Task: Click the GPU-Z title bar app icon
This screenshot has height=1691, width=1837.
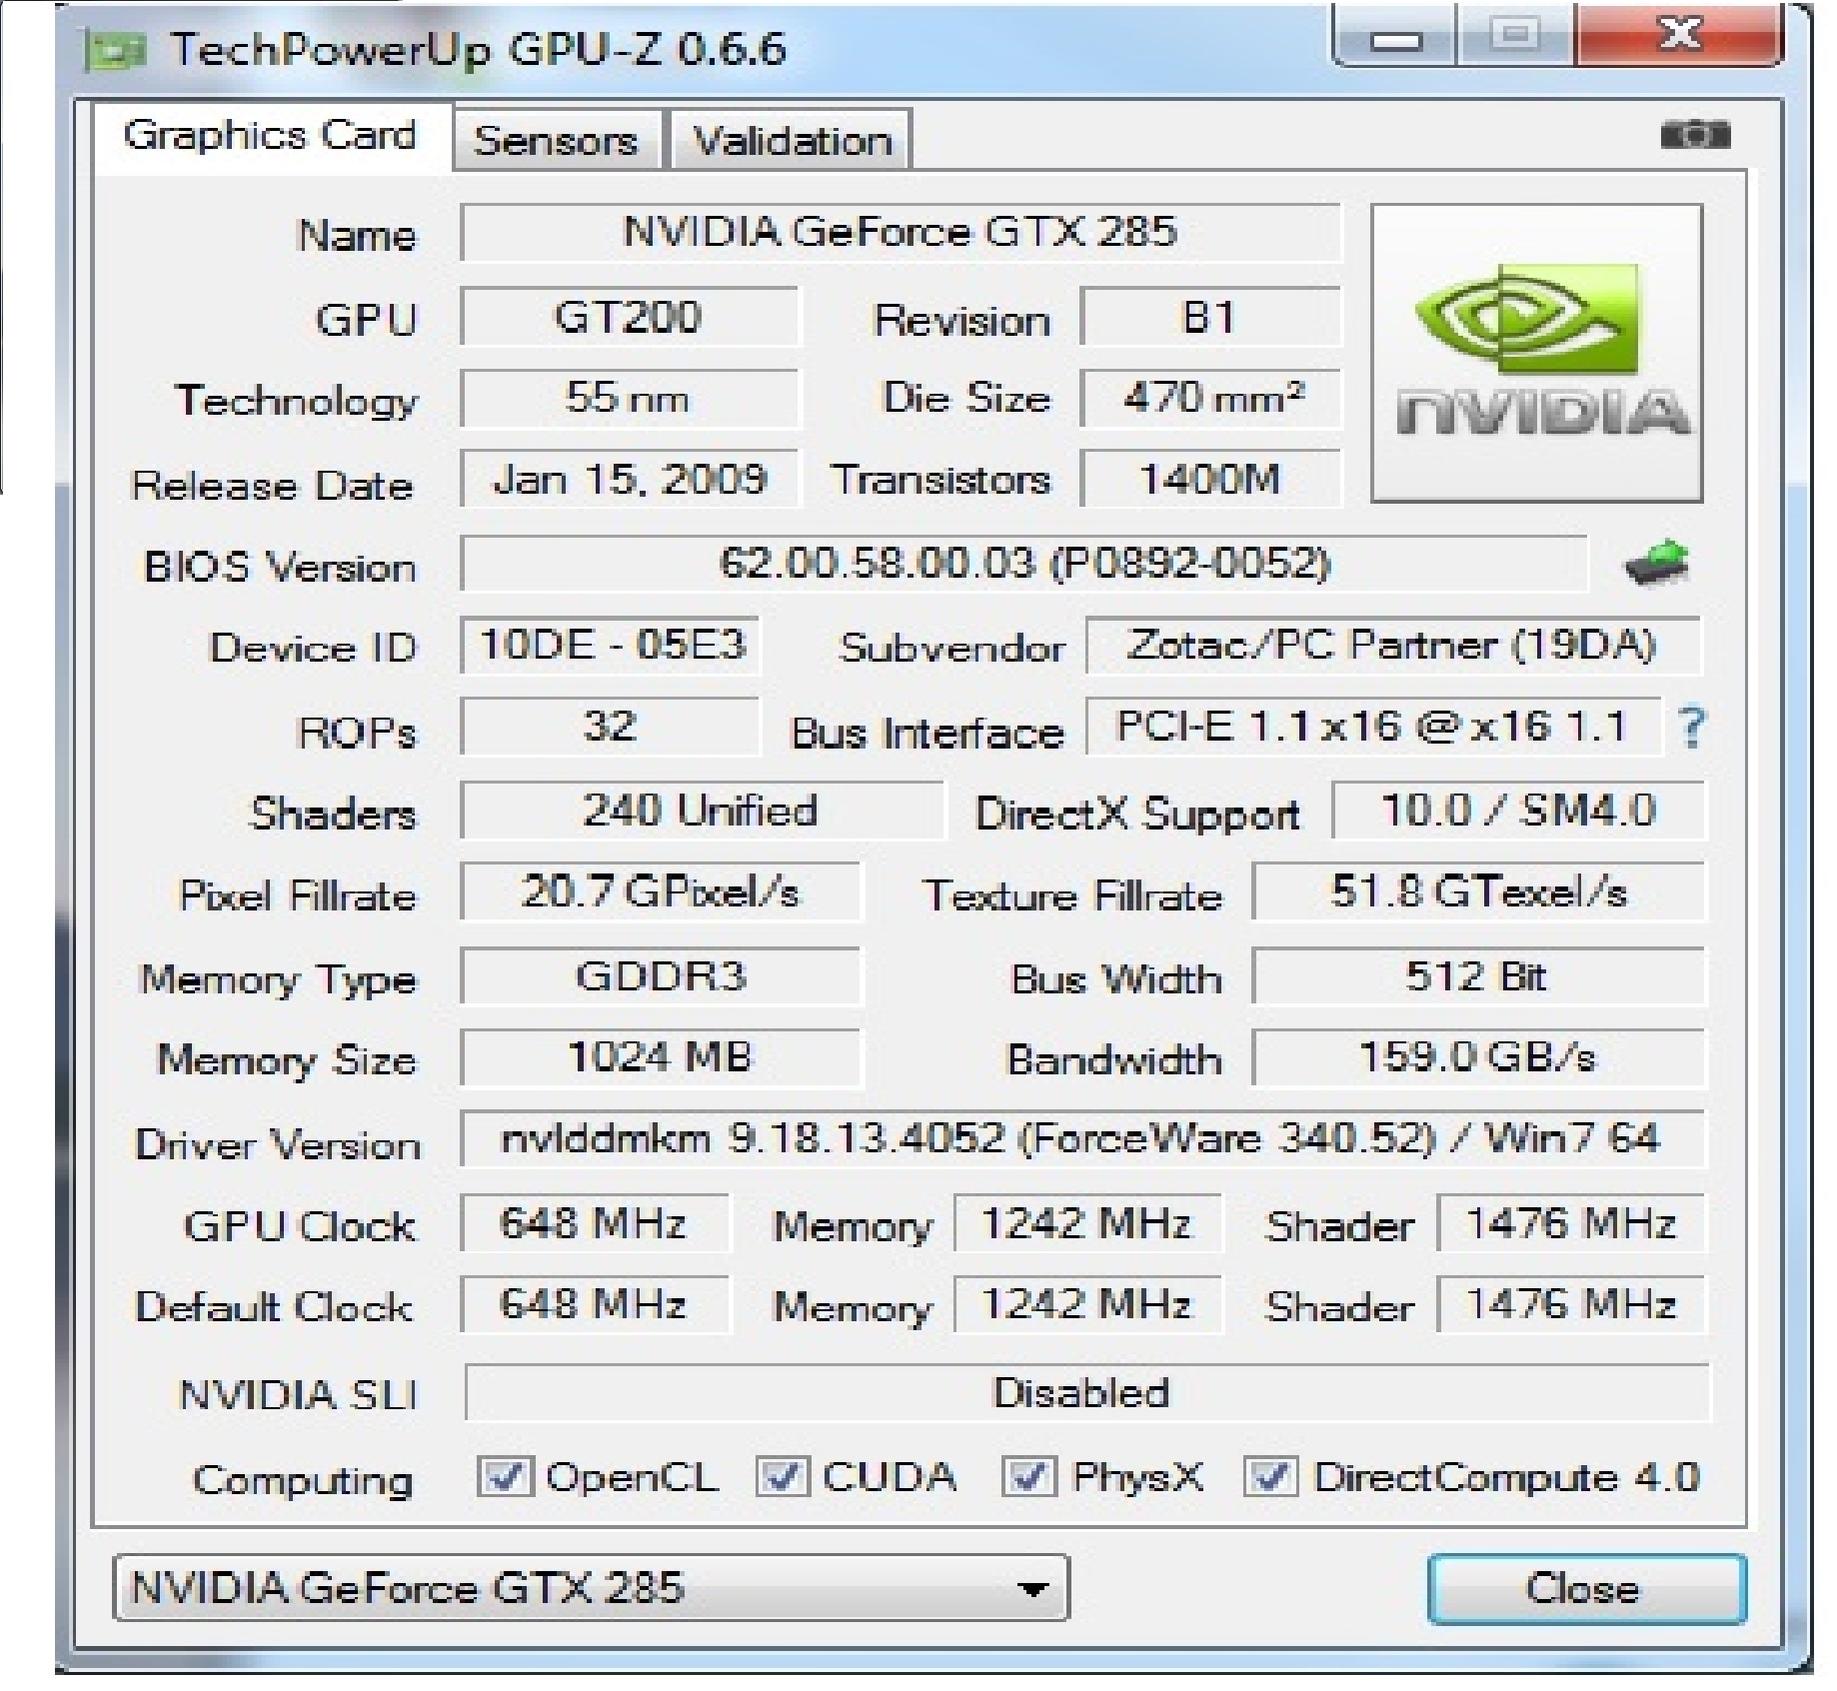Action: tap(116, 50)
